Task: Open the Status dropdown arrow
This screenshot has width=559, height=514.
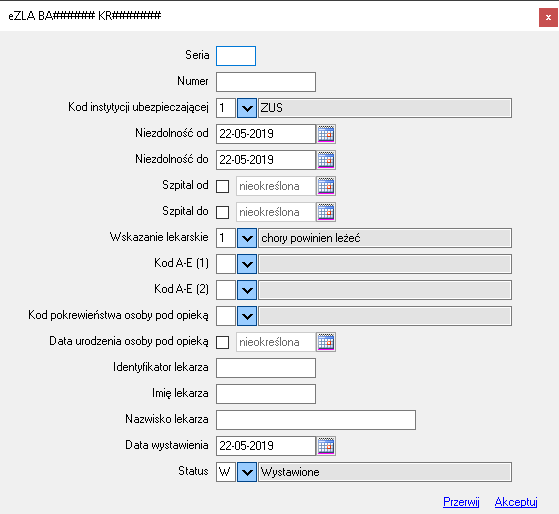Action: pos(247,472)
